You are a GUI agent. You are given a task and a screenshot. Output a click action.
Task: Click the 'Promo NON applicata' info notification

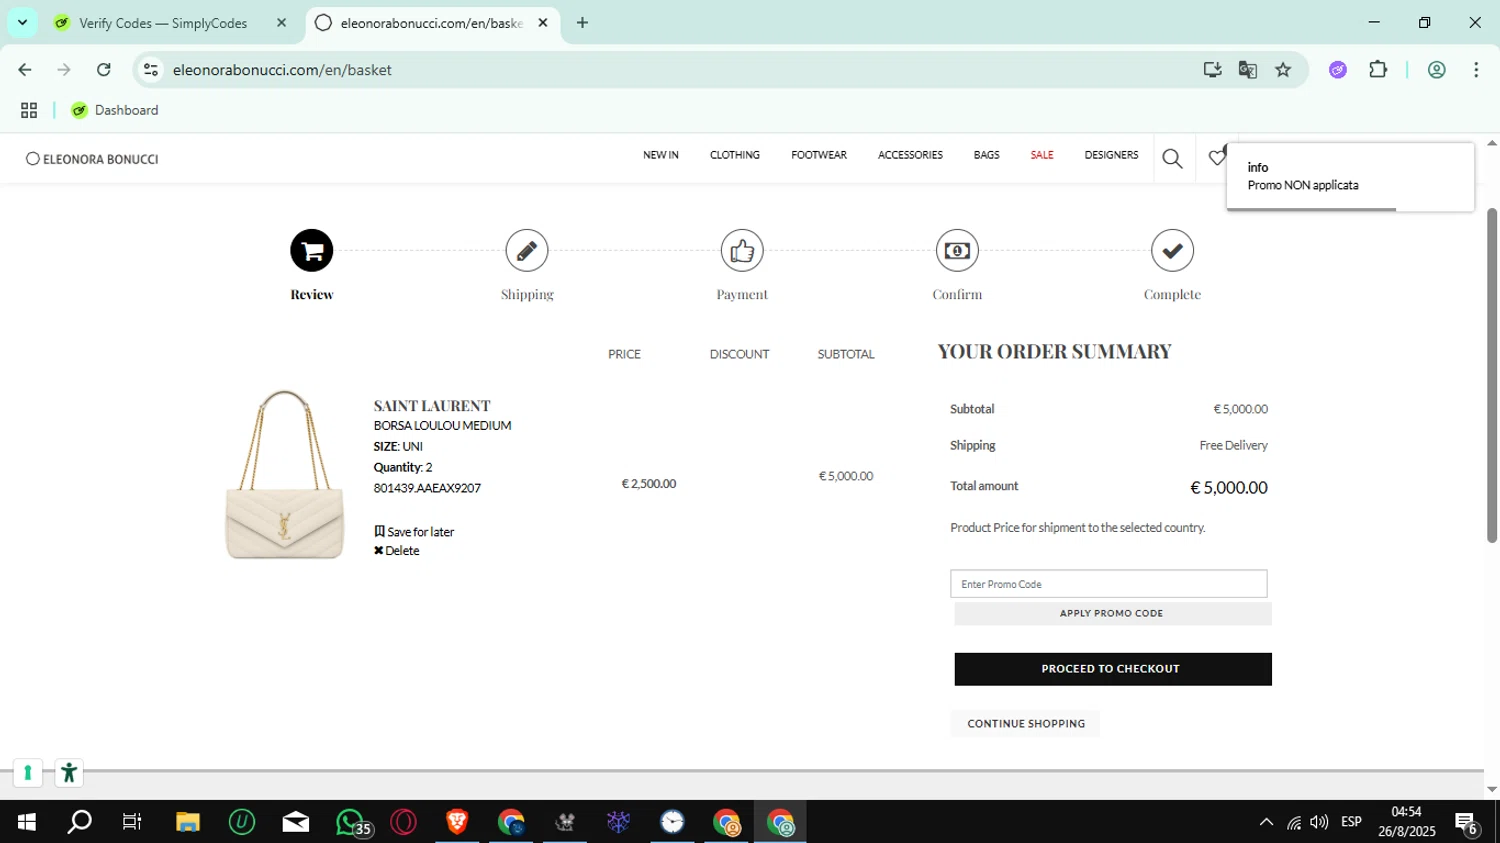coord(1350,177)
